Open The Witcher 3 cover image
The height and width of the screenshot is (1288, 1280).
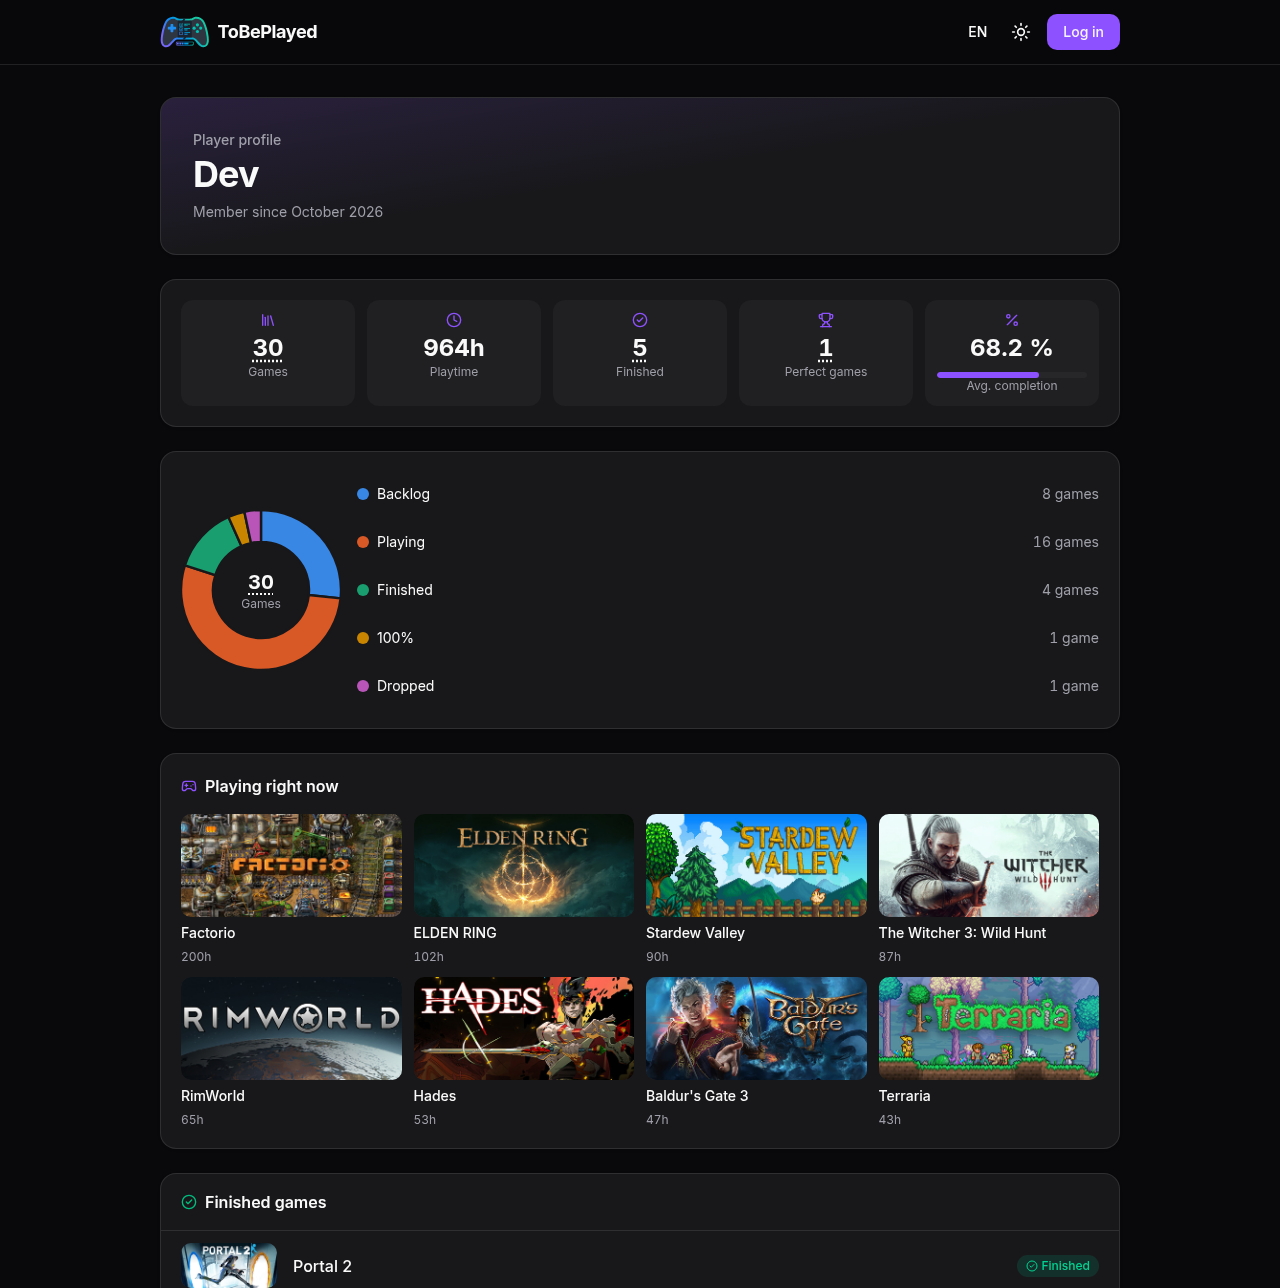click(x=989, y=865)
